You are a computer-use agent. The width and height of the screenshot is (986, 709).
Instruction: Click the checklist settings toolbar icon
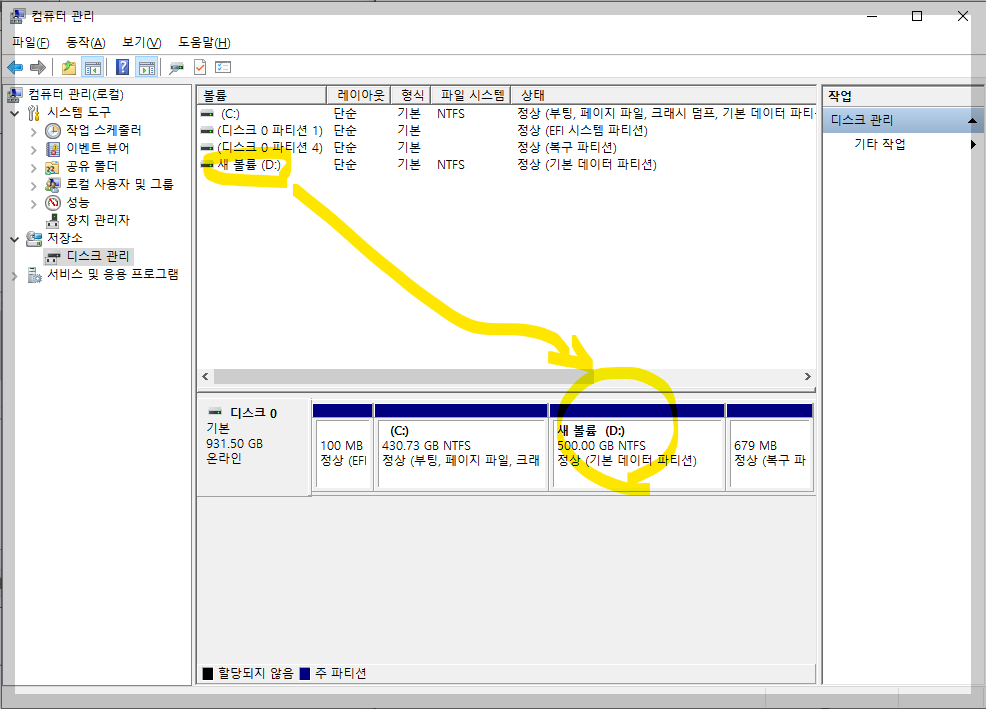pyautogui.click(x=223, y=67)
